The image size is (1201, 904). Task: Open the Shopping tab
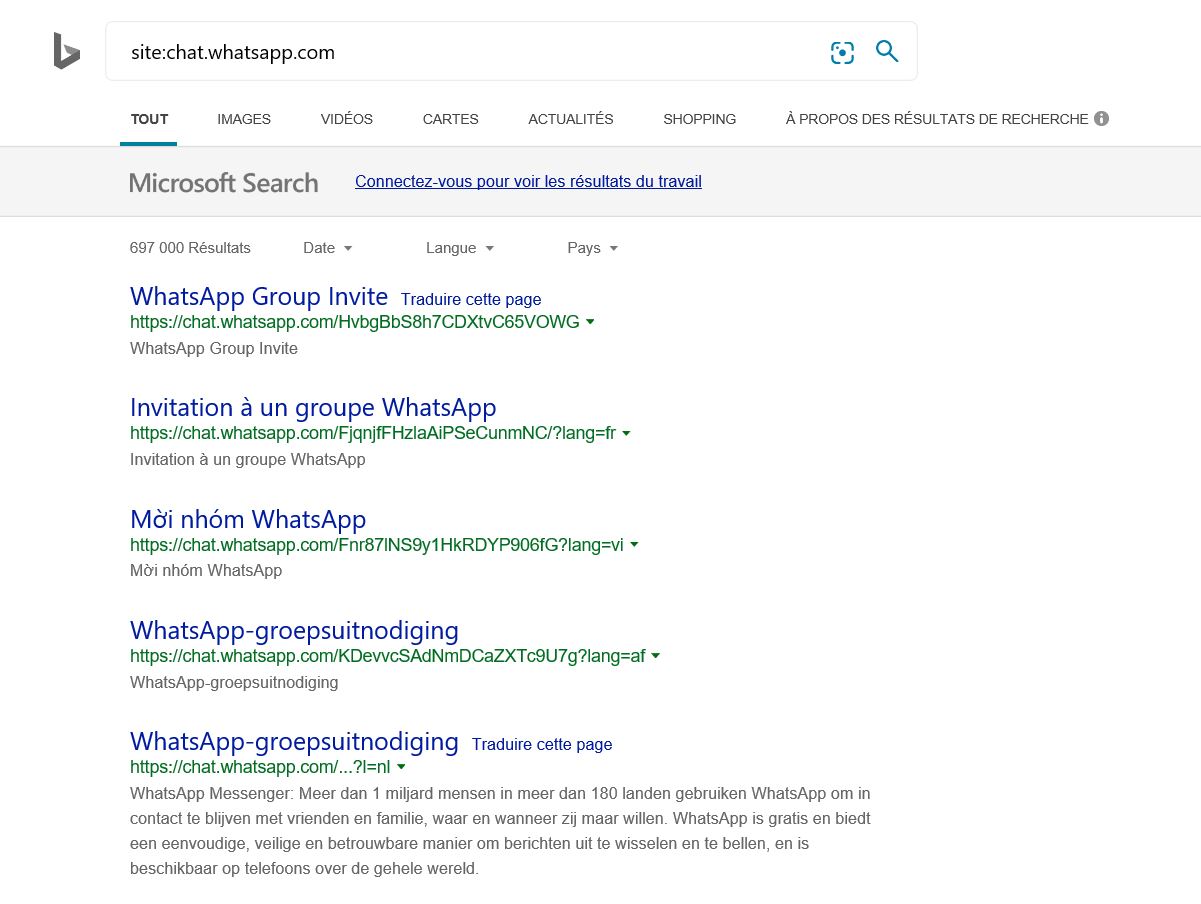pyautogui.click(x=699, y=119)
